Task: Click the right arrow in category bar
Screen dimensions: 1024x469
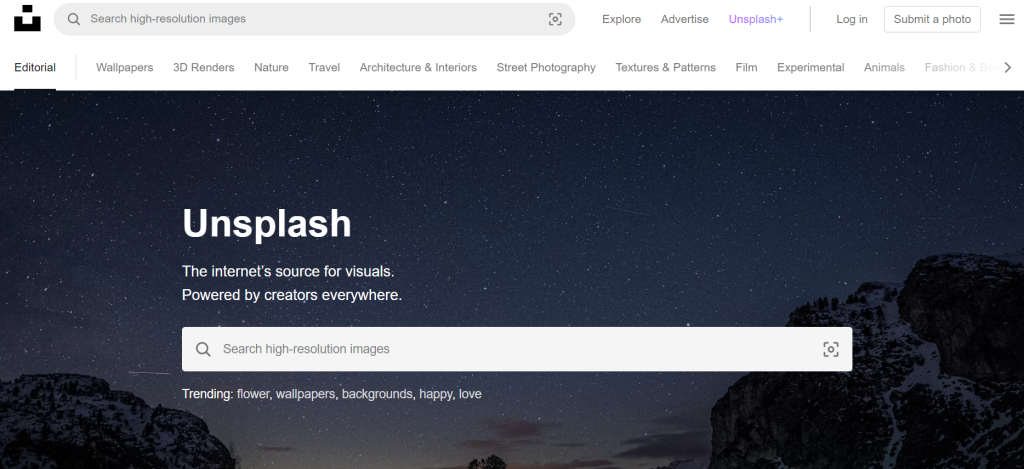Action: coord(1008,67)
